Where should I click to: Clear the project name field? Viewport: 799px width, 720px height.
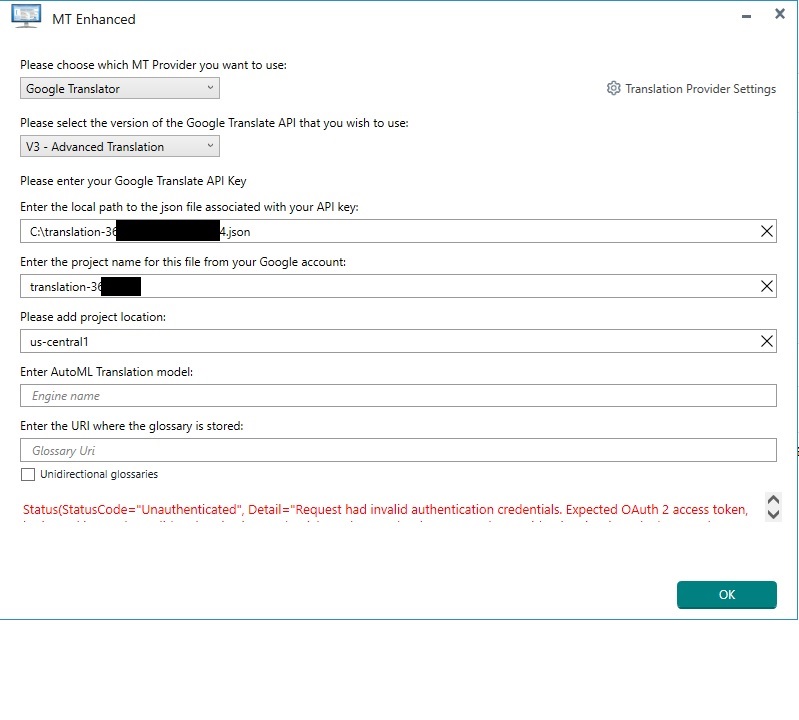point(766,286)
